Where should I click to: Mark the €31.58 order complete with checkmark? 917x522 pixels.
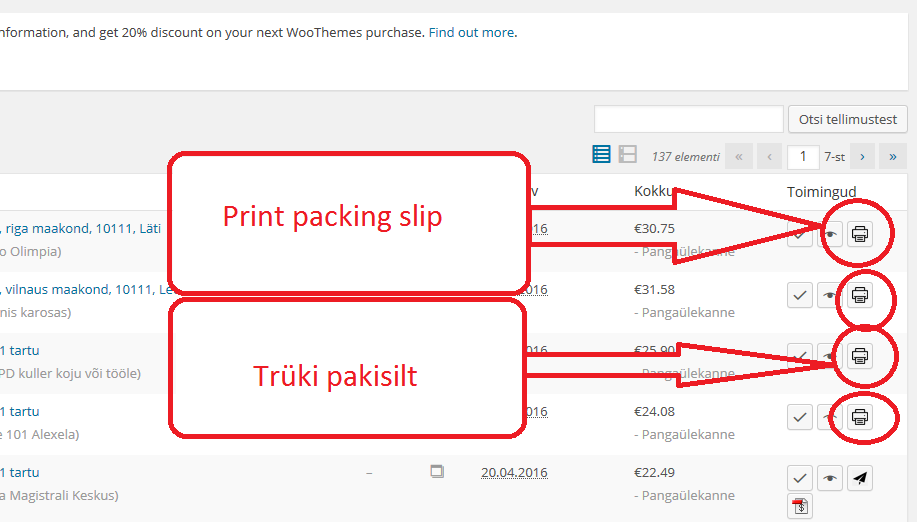coord(799,295)
